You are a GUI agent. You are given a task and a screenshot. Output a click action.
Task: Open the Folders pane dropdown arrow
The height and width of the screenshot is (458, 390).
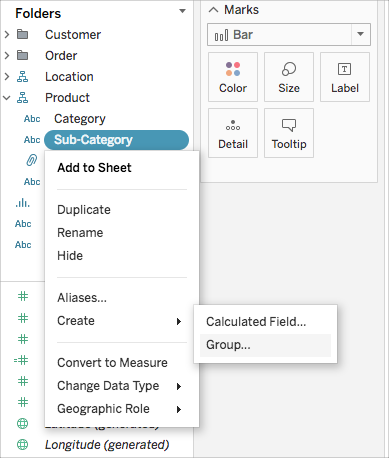click(x=182, y=11)
